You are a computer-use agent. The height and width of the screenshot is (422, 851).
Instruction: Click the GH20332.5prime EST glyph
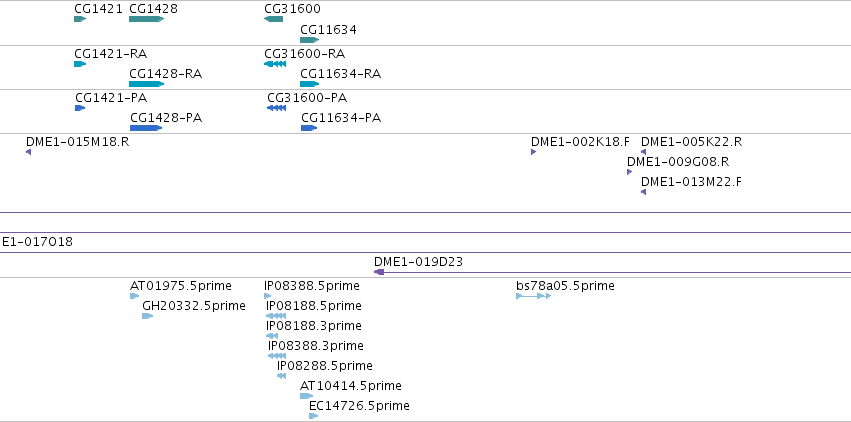pos(148,316)
